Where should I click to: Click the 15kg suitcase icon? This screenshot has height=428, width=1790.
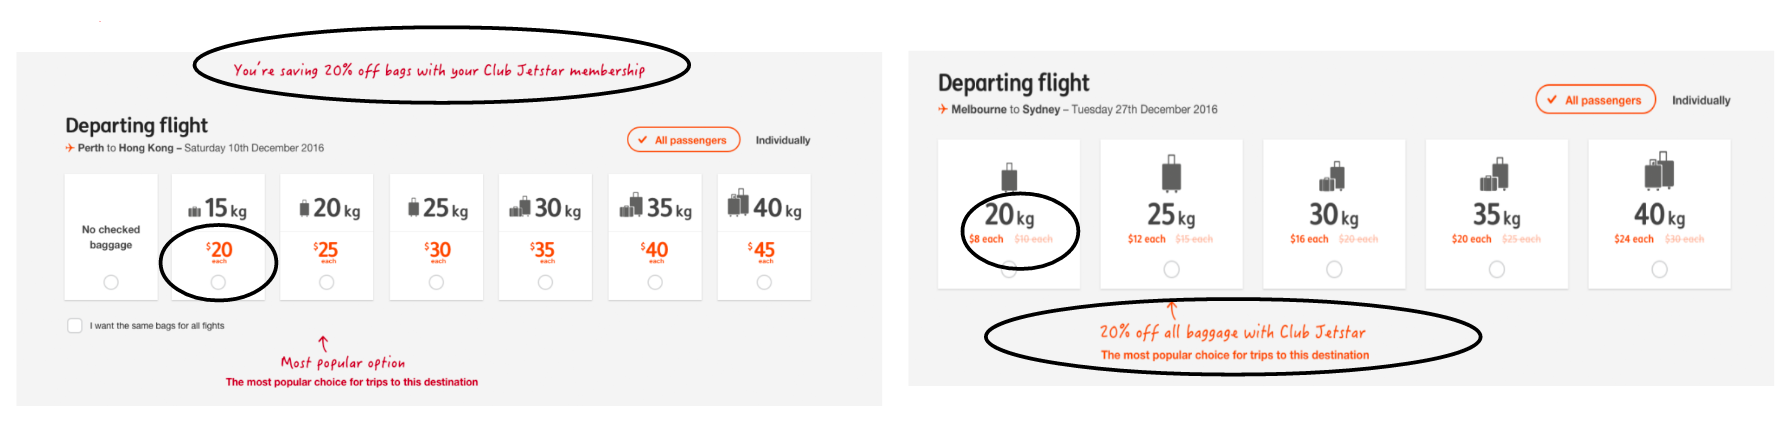click(194, 211)
